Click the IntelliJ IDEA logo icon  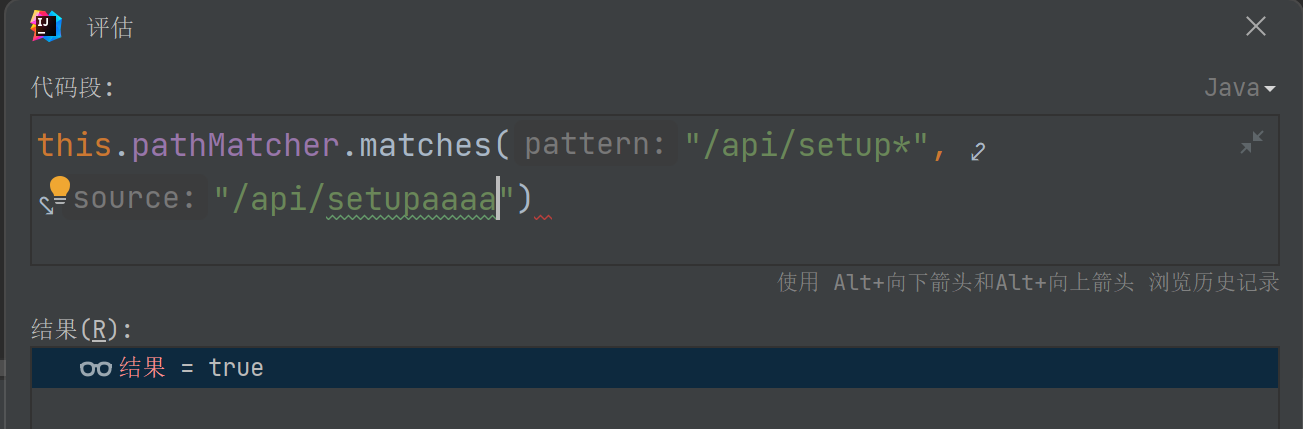(x=46, y=26)
